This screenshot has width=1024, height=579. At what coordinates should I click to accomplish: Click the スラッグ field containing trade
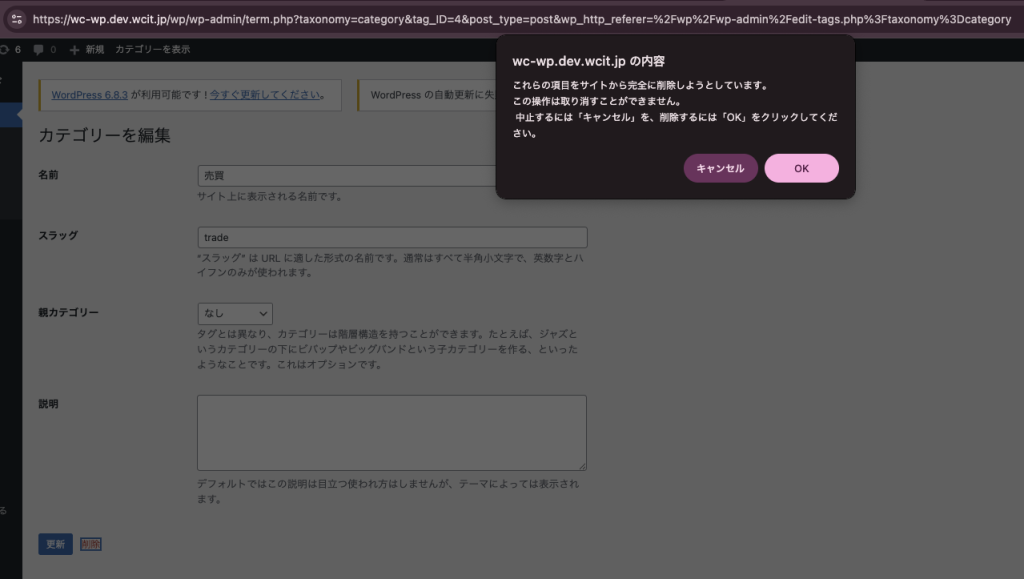click(x=392, y=238)
